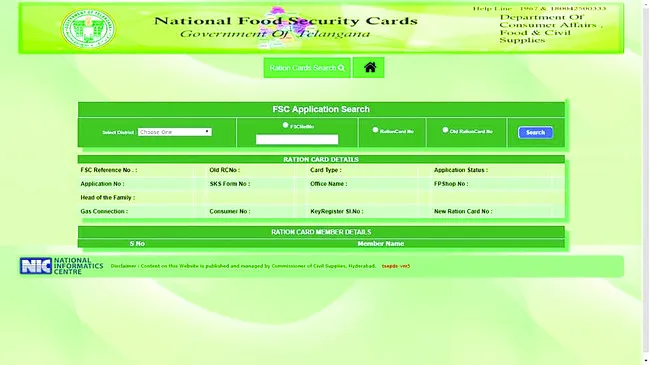Click the 'FPShop No' label
Image resolution: width=650 pixels, height=365 pixels.
click(x=451, y=184)
